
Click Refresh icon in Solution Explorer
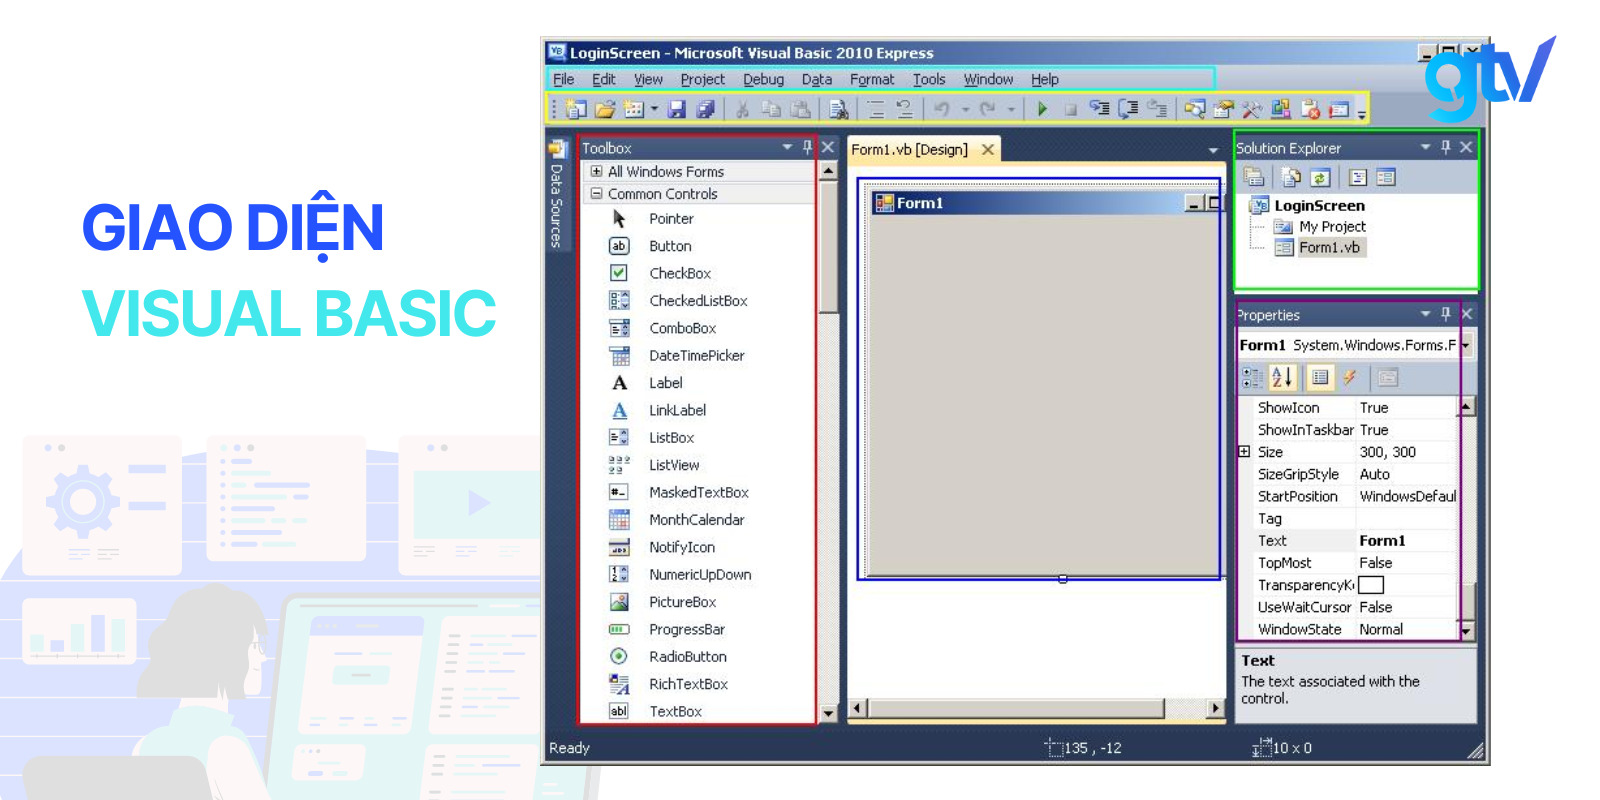click(x=1320, y=178)
